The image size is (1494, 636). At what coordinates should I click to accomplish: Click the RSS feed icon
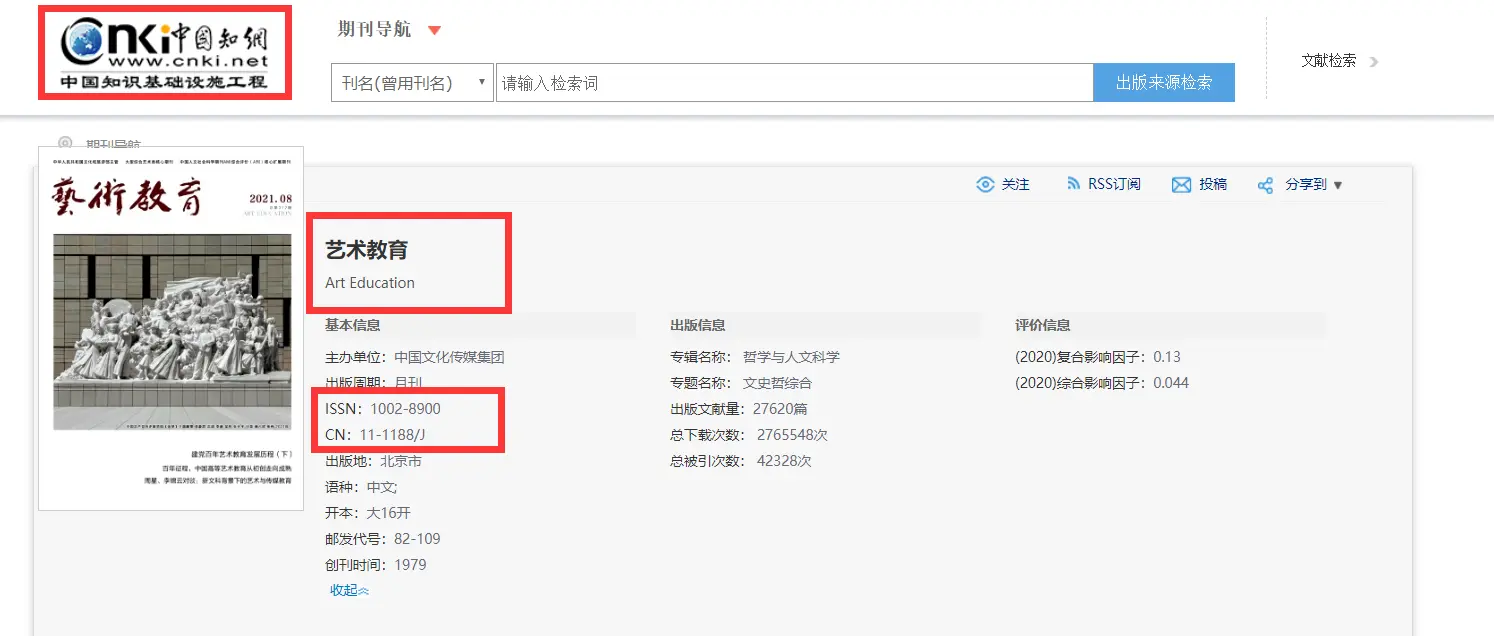(x=1073, y=184)
